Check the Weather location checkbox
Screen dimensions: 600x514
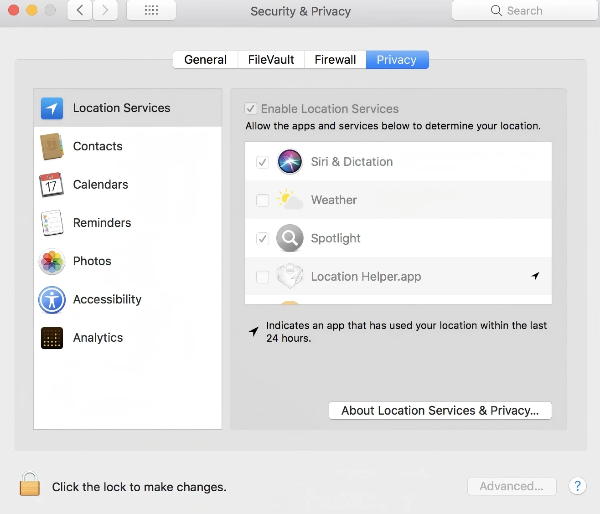click(x=262, y=200)
